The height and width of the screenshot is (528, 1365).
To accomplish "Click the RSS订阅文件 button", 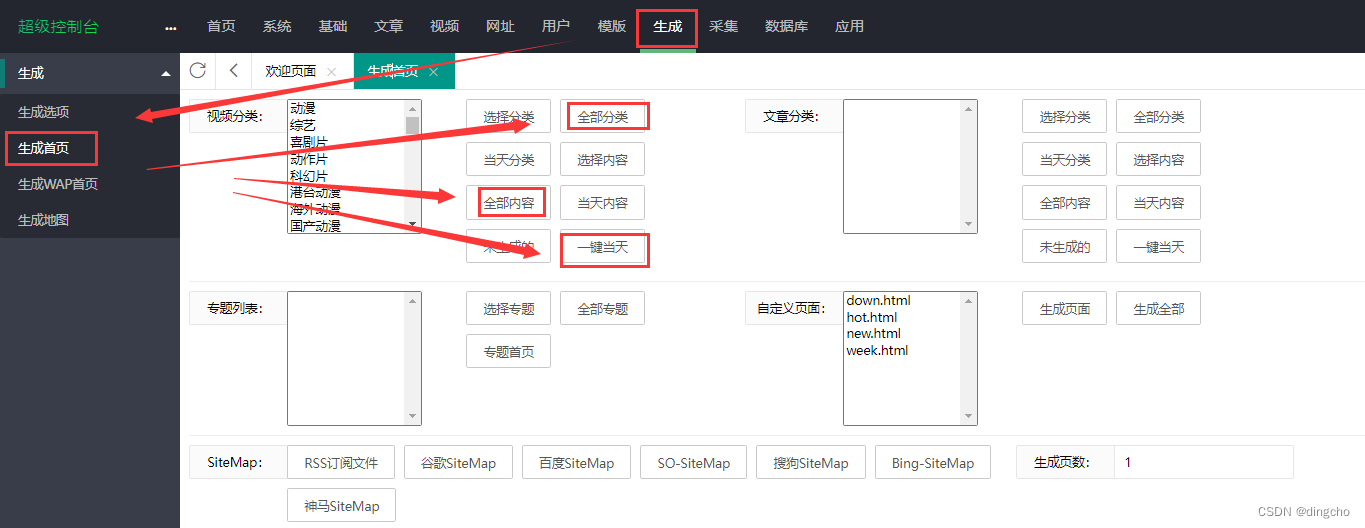I will (341, 462).
